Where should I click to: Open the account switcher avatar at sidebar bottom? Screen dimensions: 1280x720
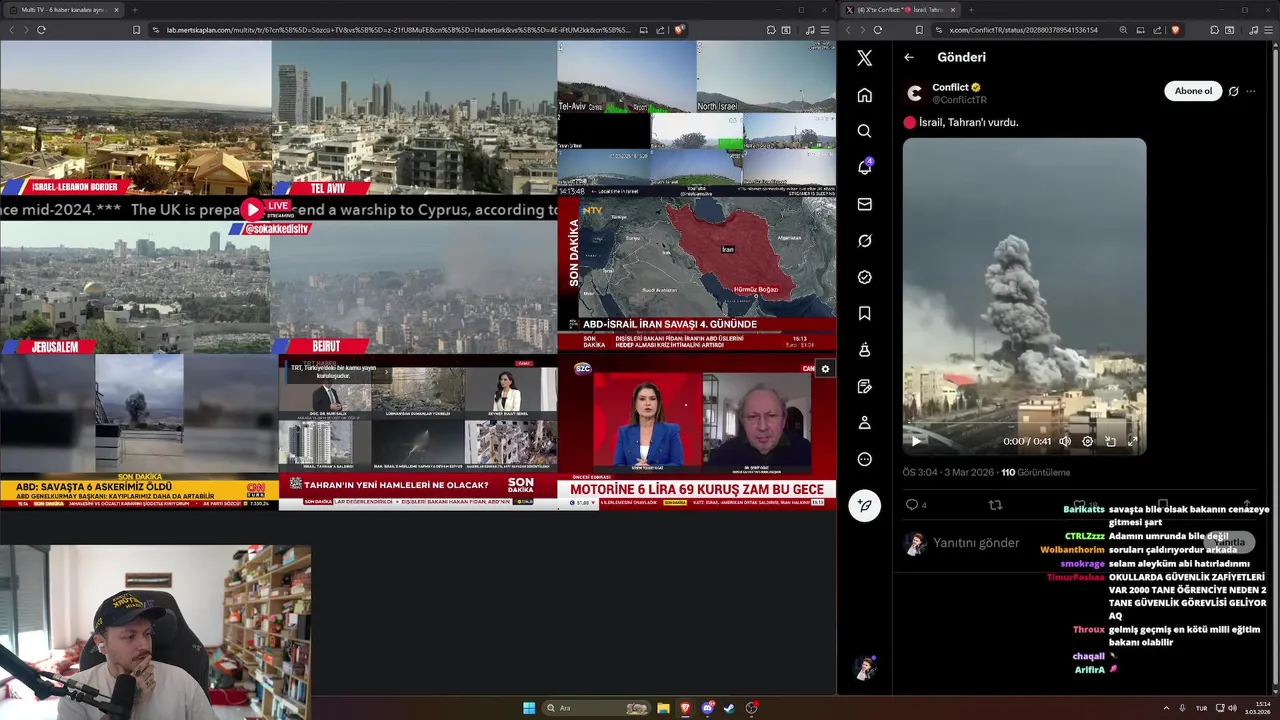(x=865, y=668)
